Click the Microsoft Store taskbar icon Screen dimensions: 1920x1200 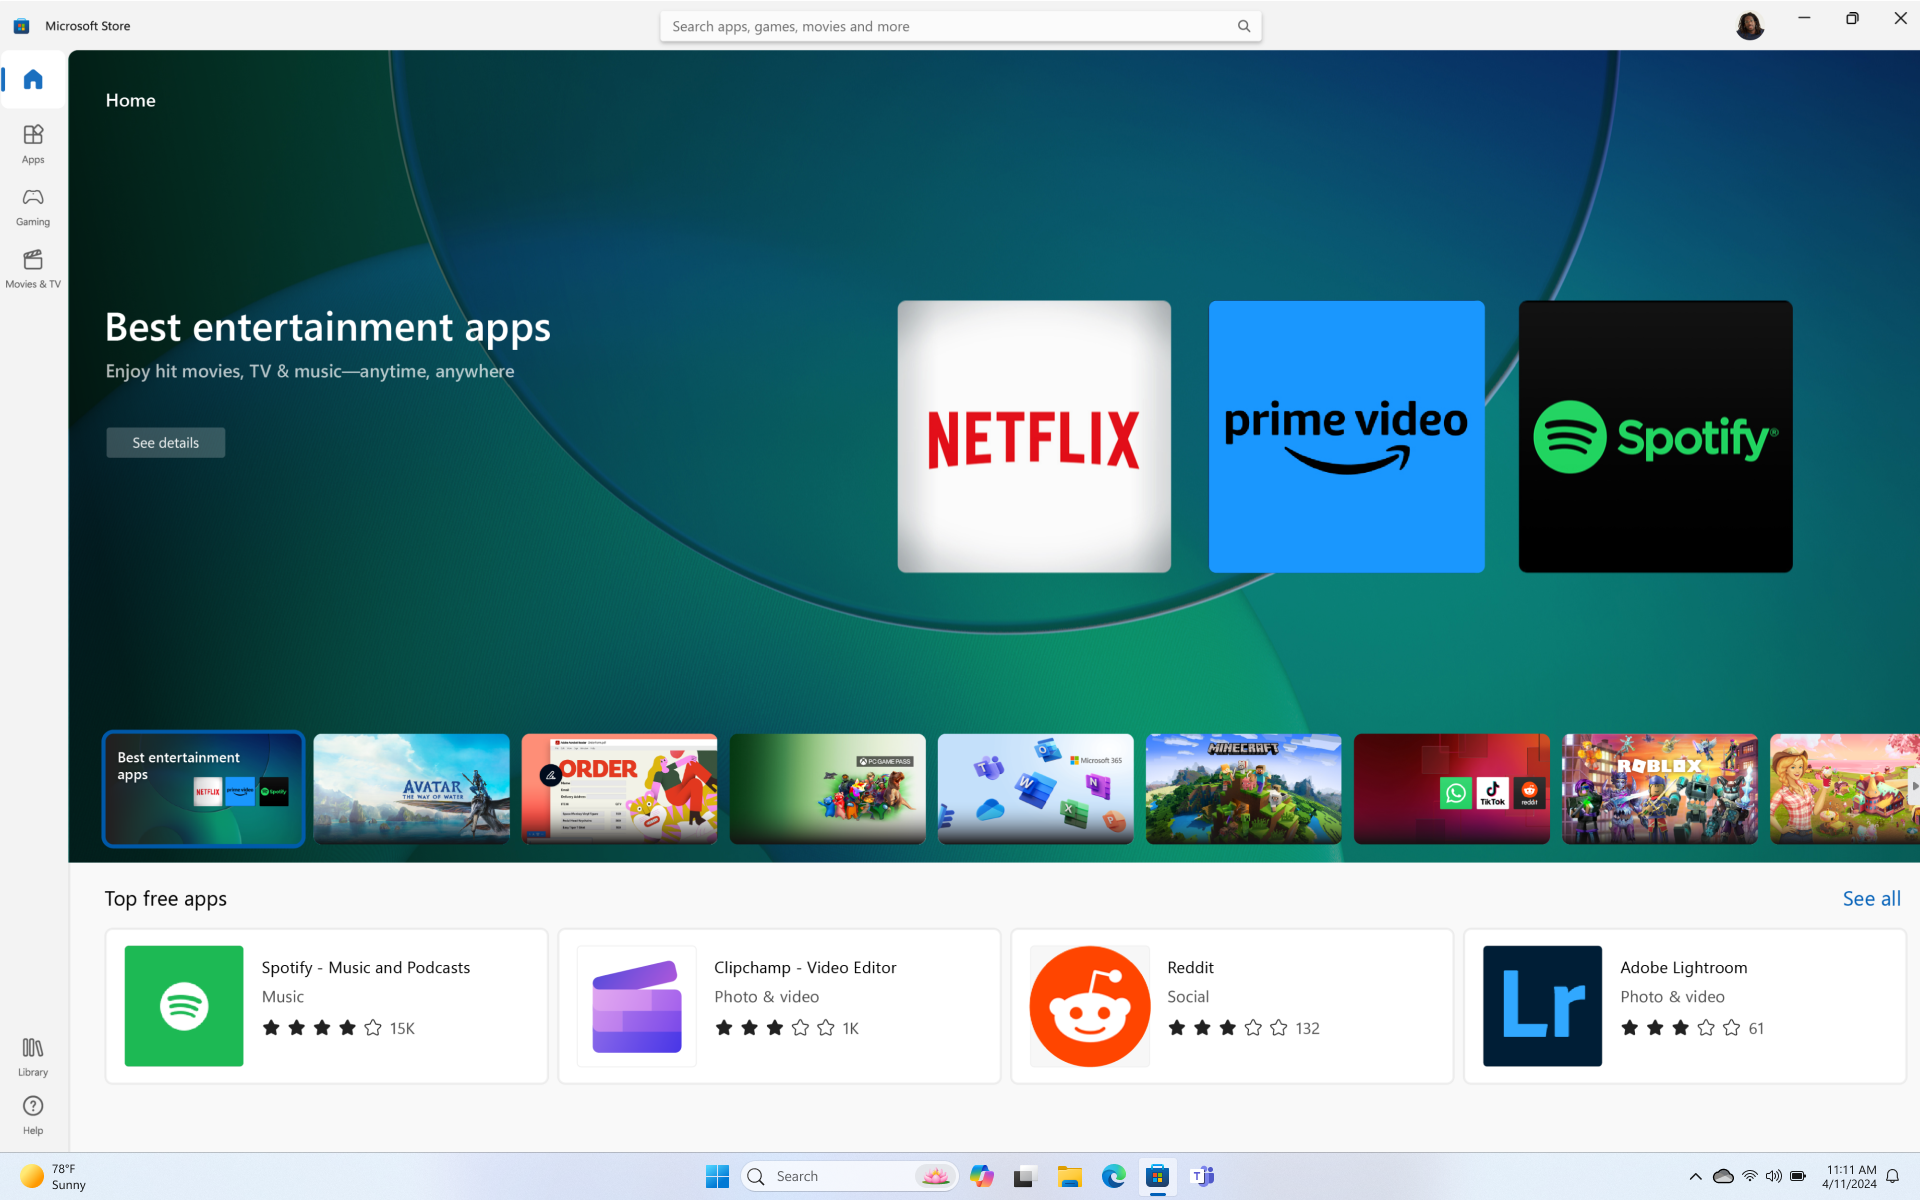(x=1158, y=1176)
